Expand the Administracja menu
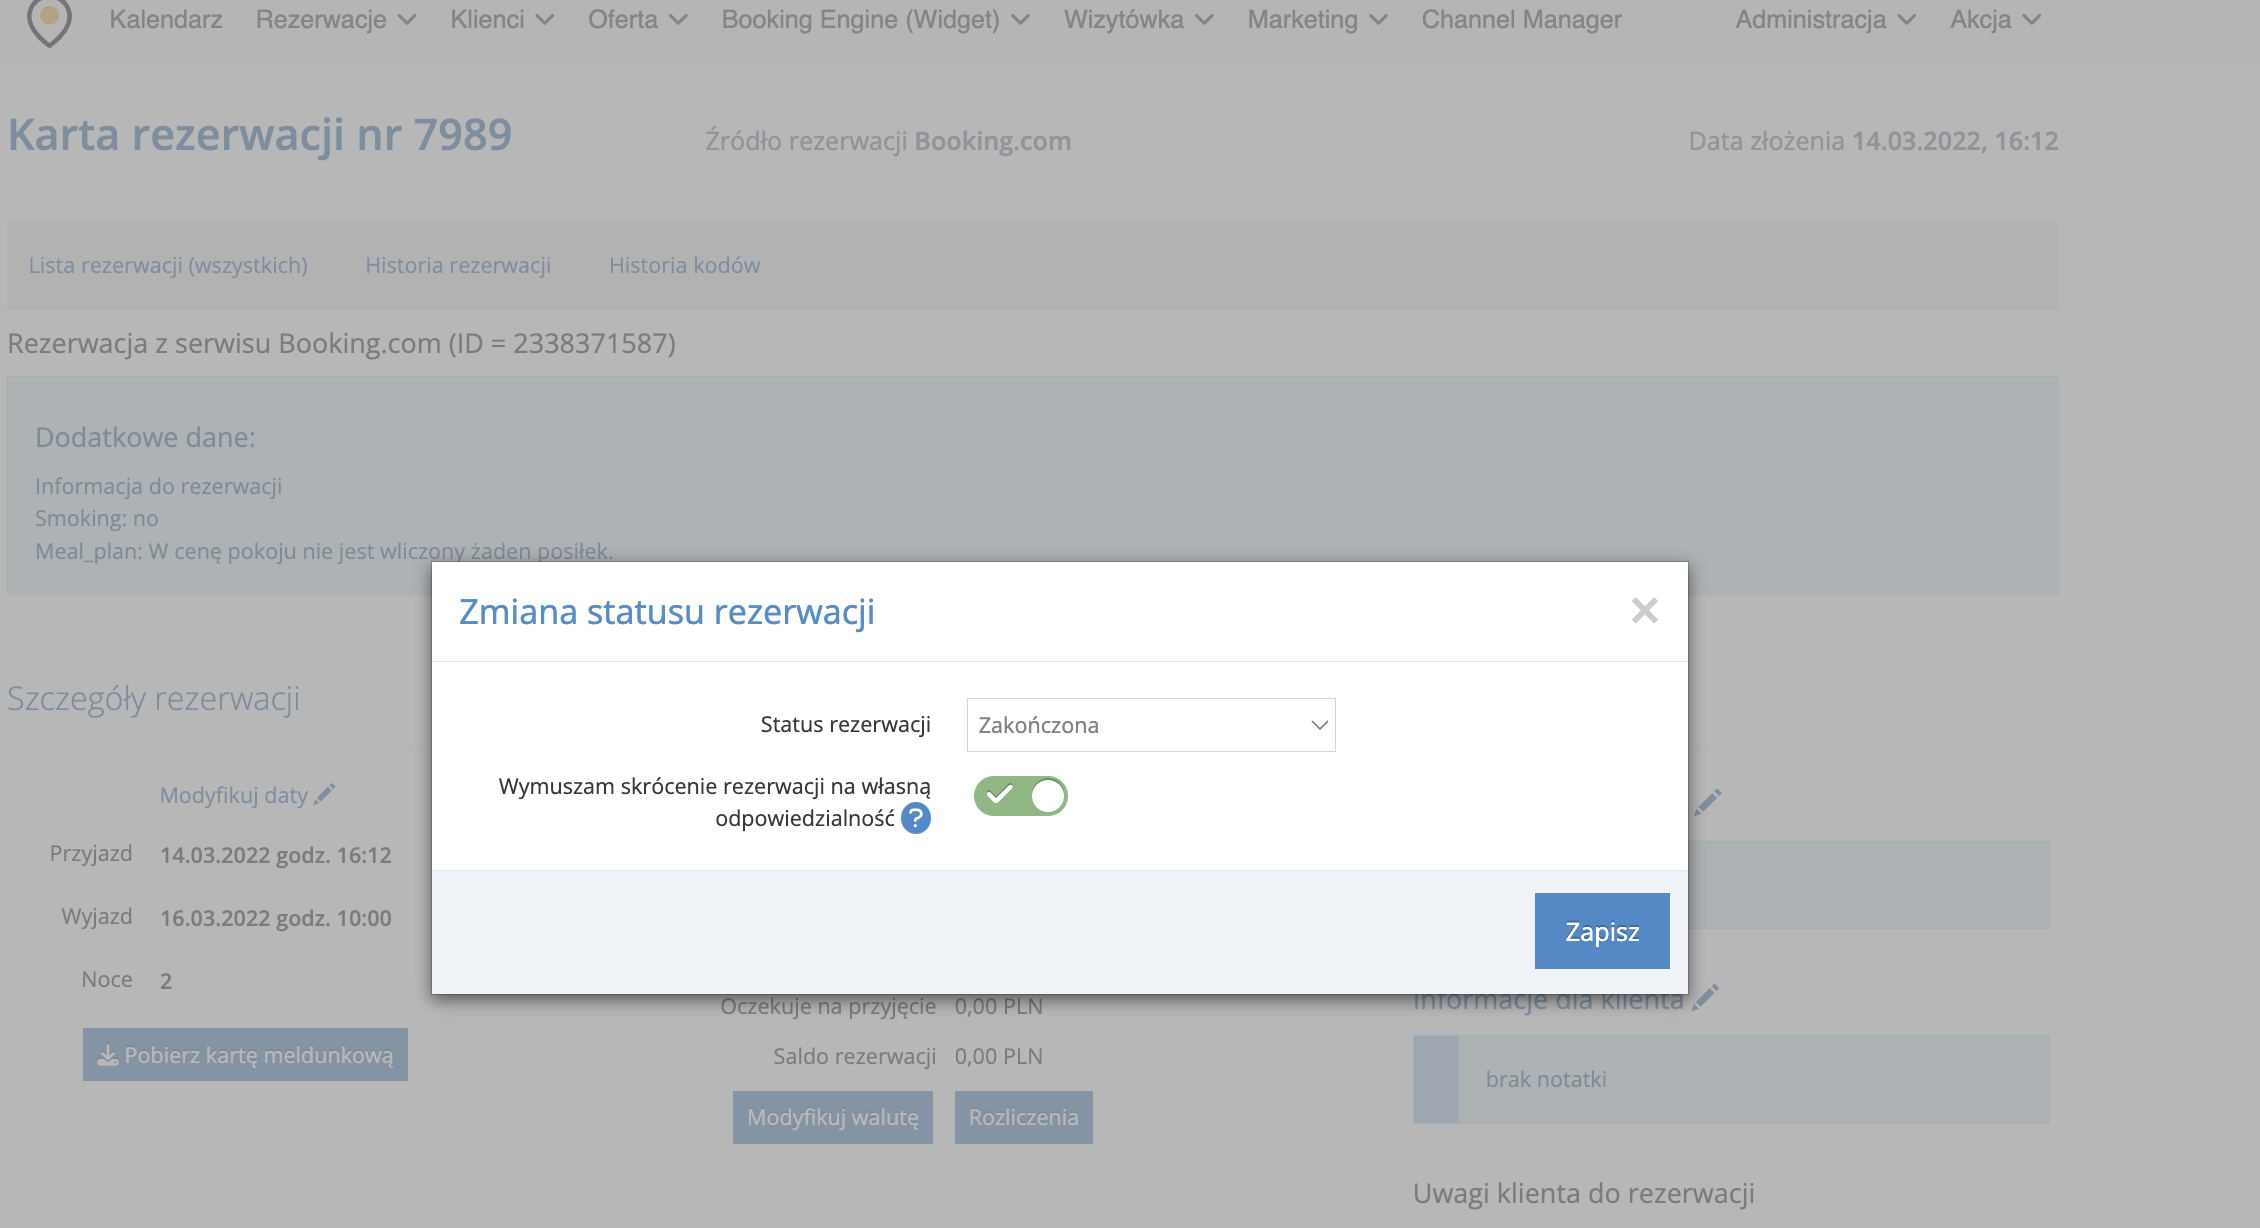The image size is (2260, 1228). [1824, 20]
